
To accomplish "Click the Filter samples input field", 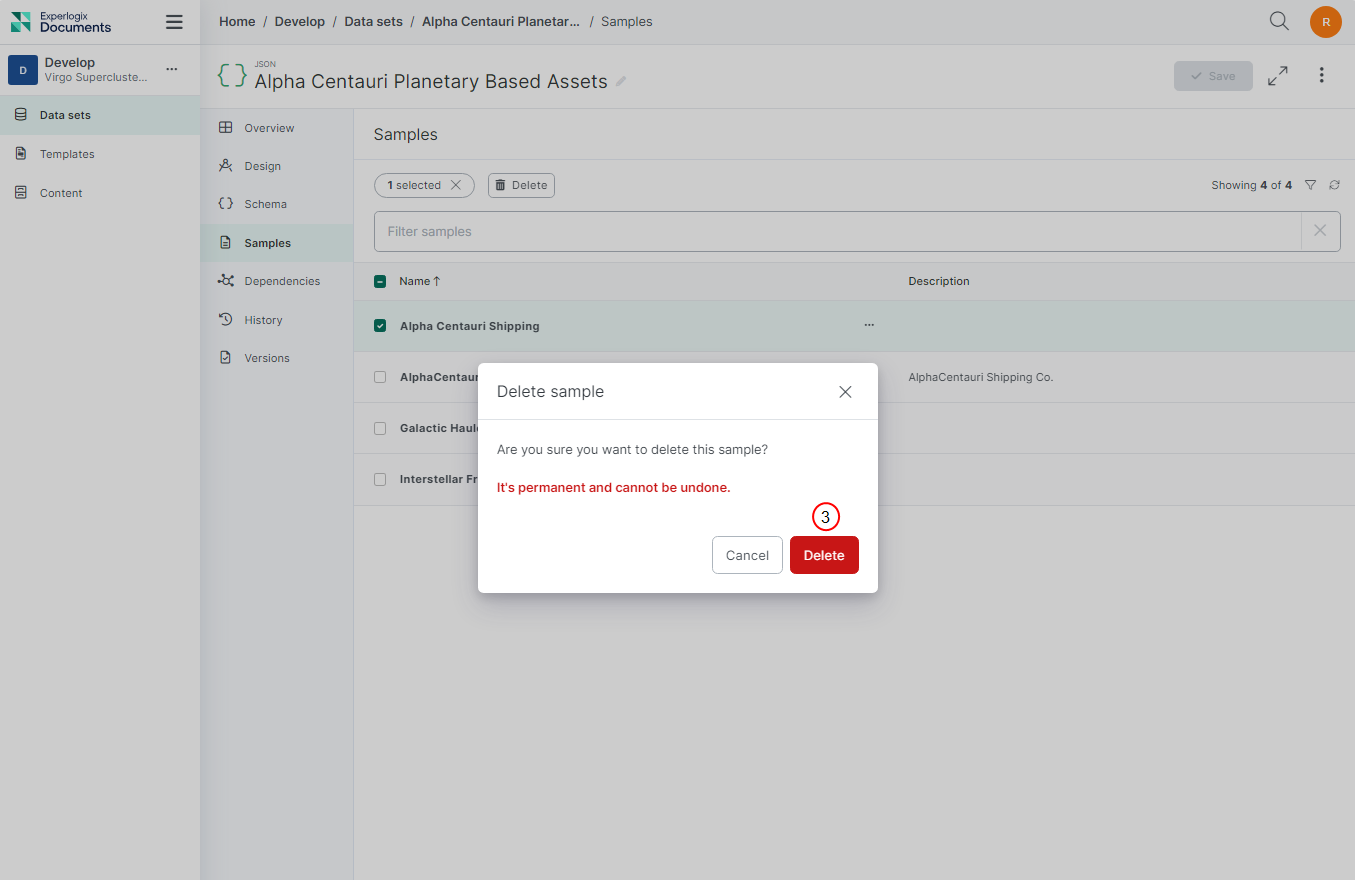I will click(x=836, y=232).
